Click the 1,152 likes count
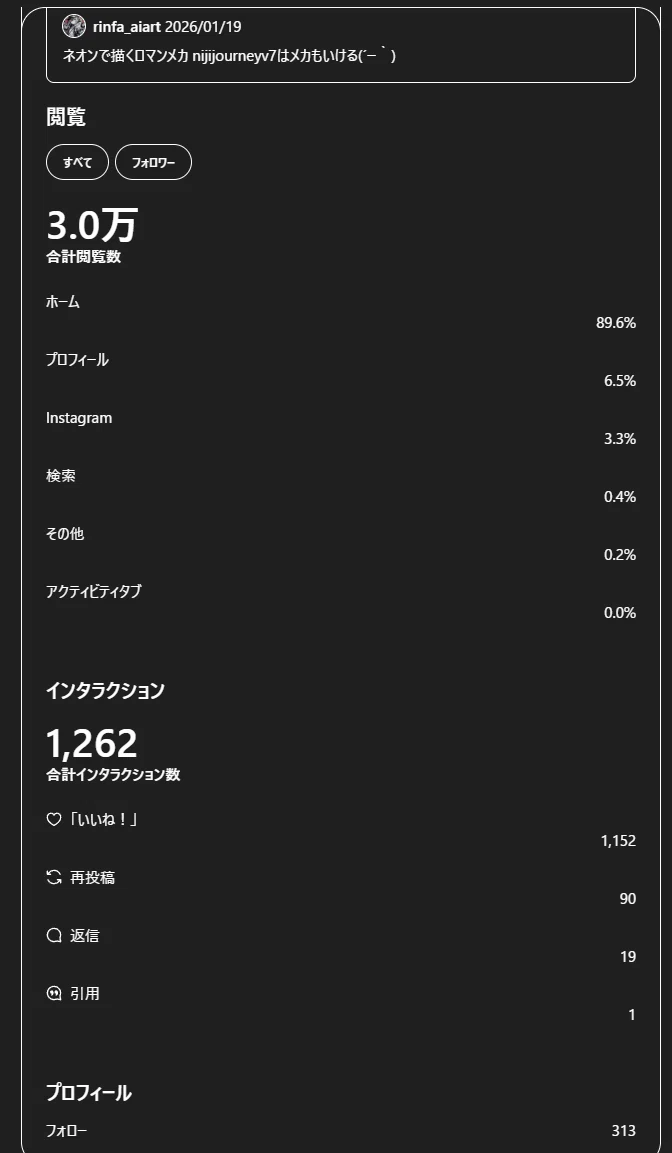This screenshot has width=672, height=1153. [x=618, y=841]
